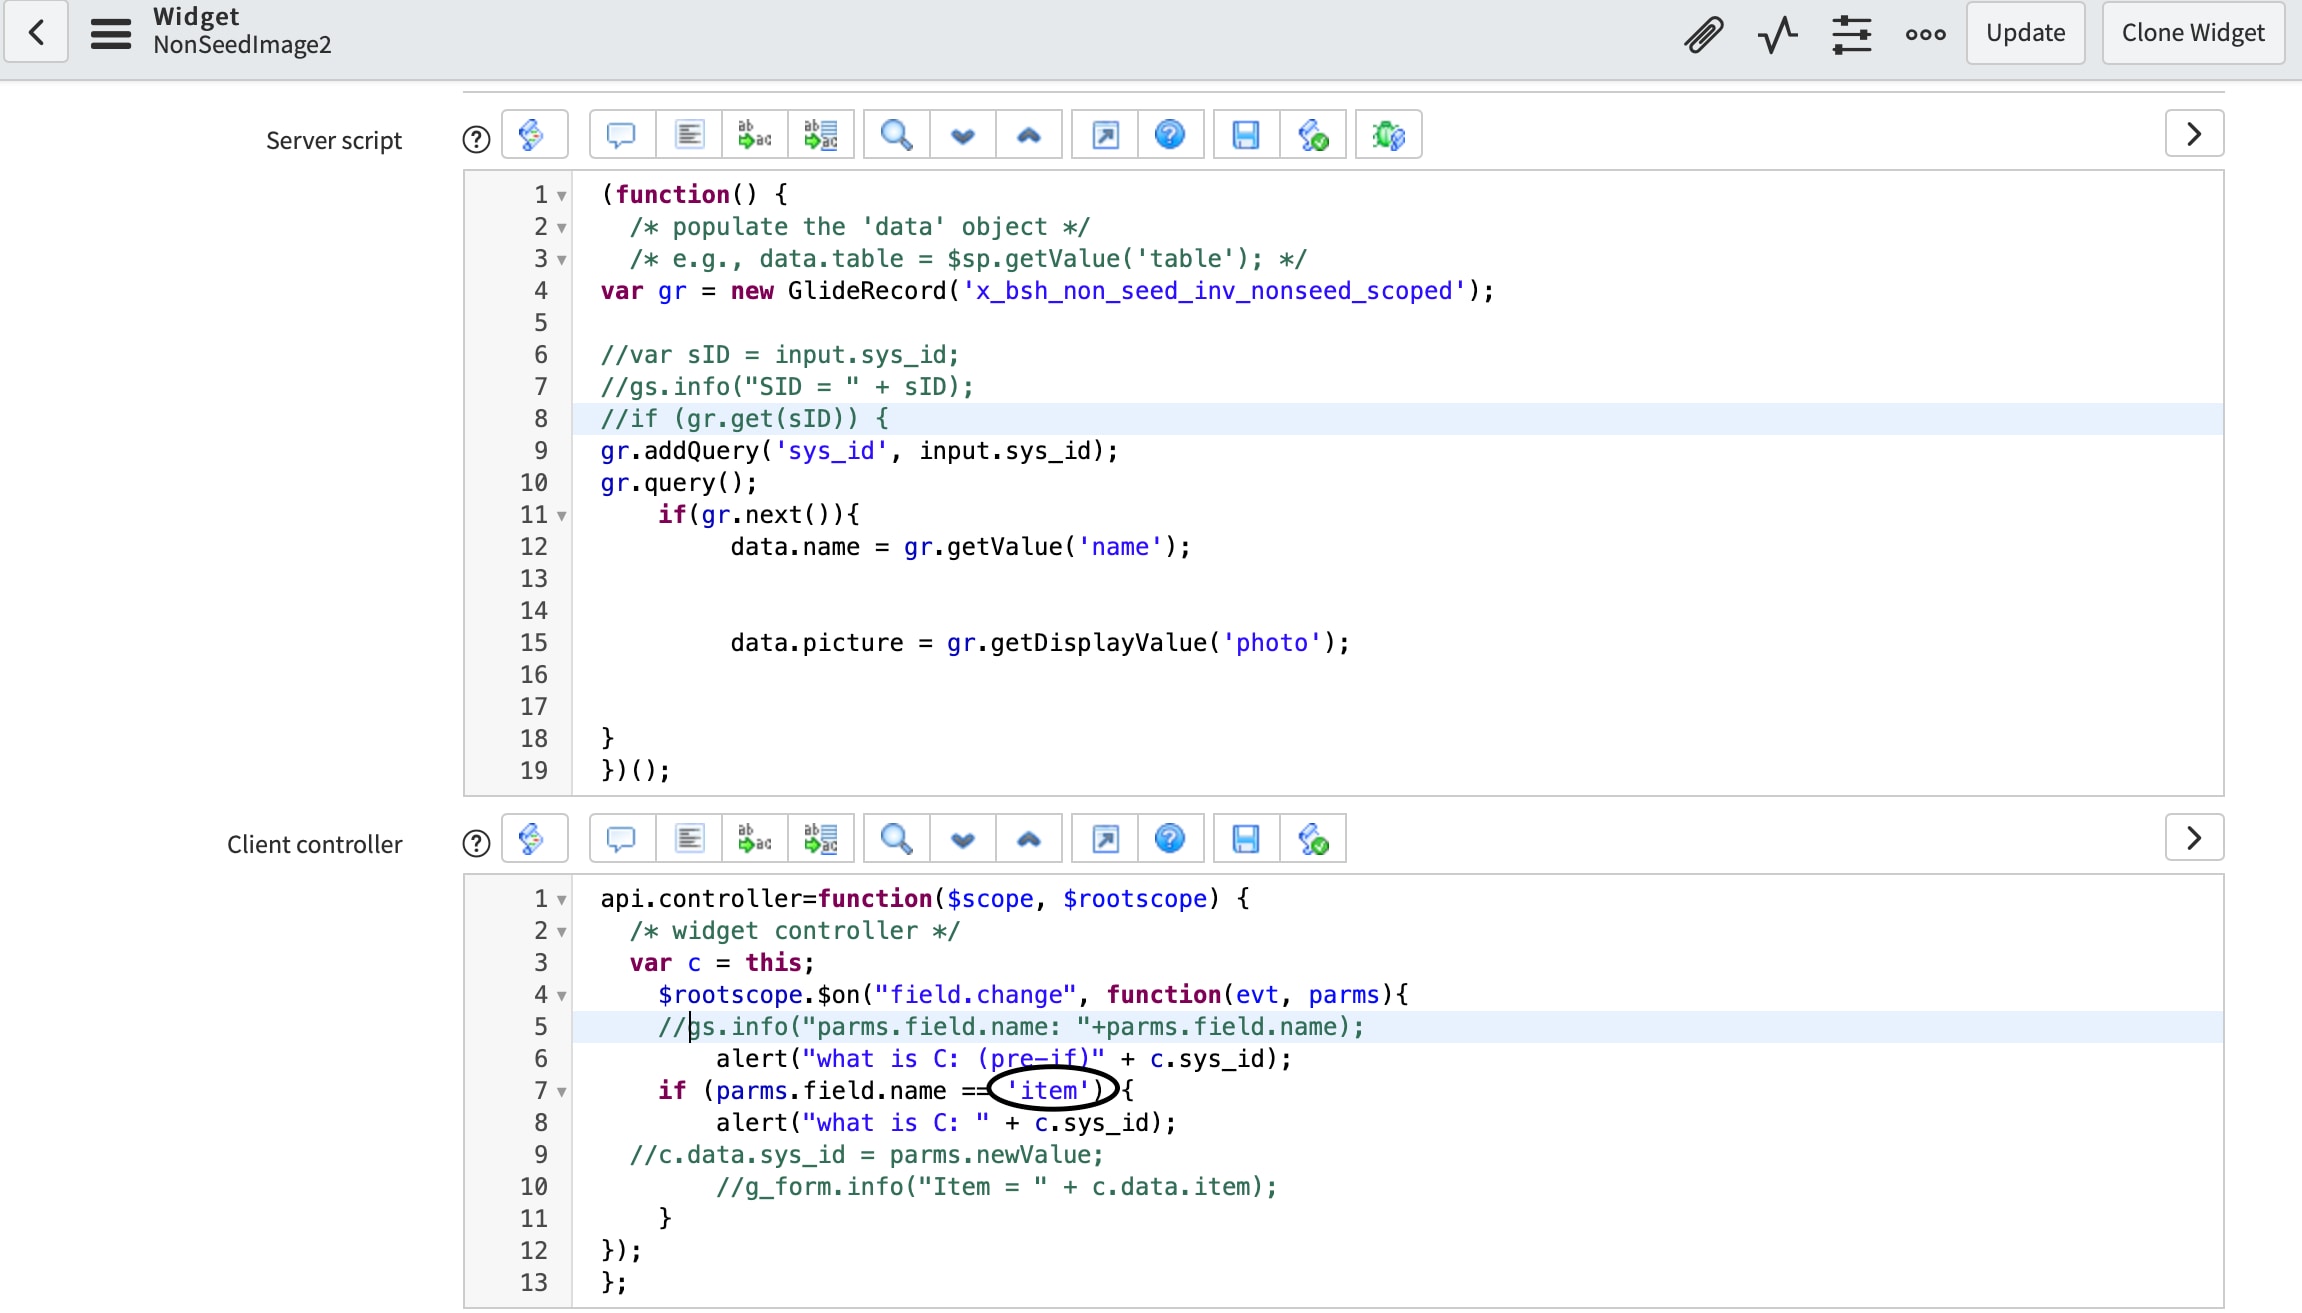The width and height of the screenshot is (2302, 1313).
Task: Open the personalize form sliders icon
Action: click(x=1851, y=34)
